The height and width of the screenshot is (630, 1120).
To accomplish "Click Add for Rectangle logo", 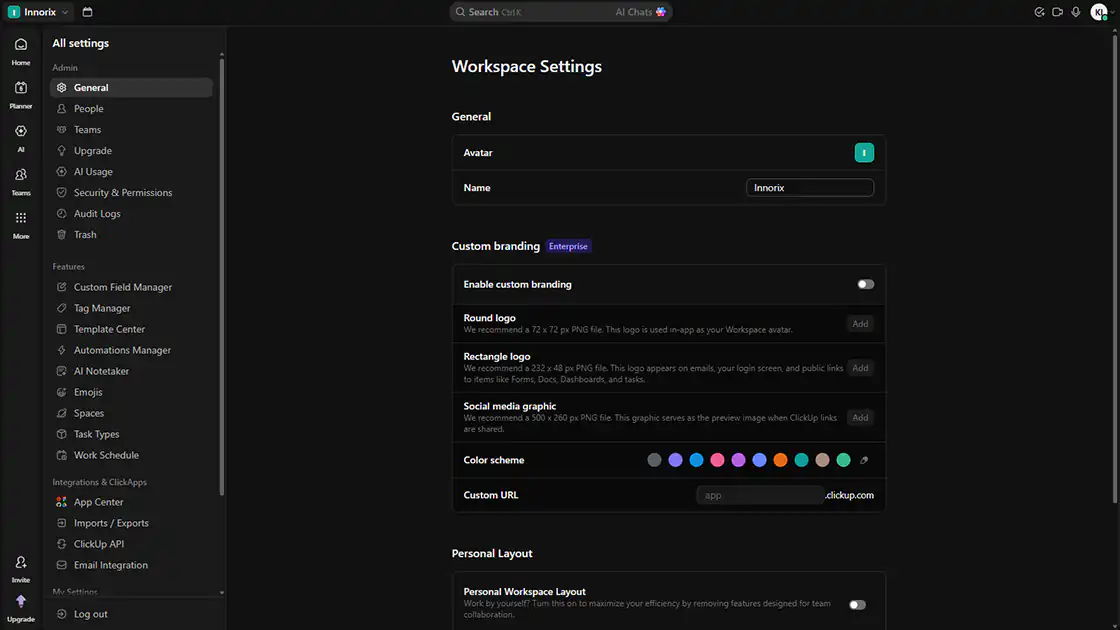I will click(x=860, y=369).
